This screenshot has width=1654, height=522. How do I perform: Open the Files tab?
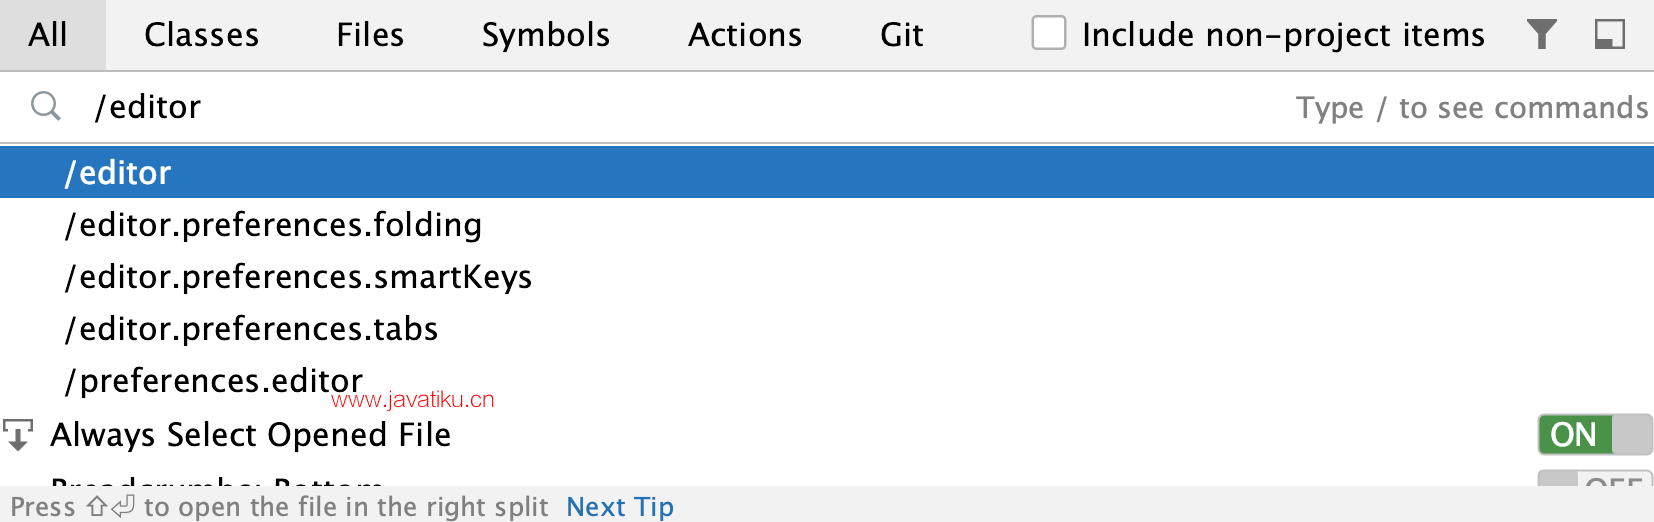point(370,35)
